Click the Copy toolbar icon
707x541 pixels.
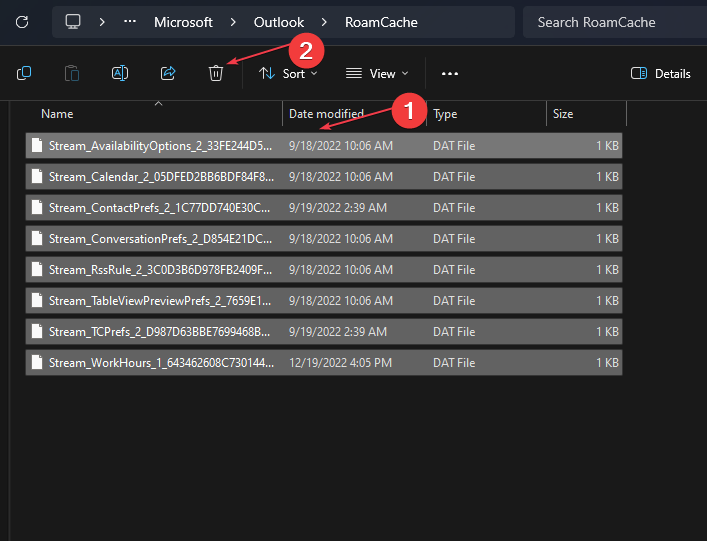point(24,73)
